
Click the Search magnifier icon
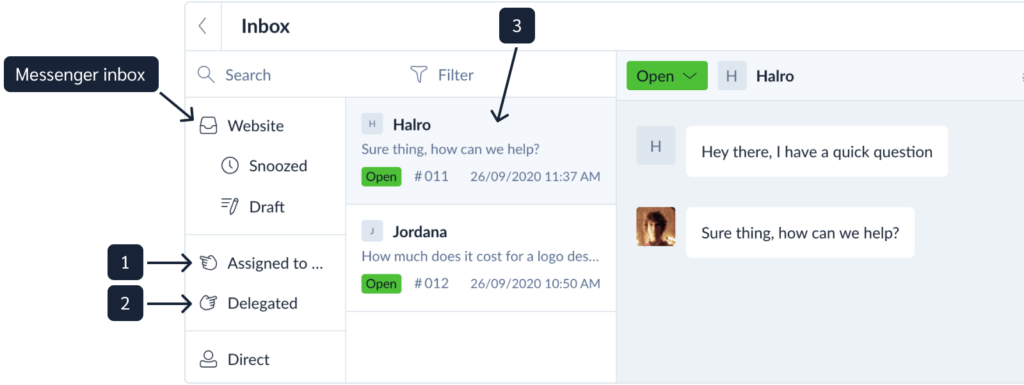pyautogui.click(x=206, y=74)
